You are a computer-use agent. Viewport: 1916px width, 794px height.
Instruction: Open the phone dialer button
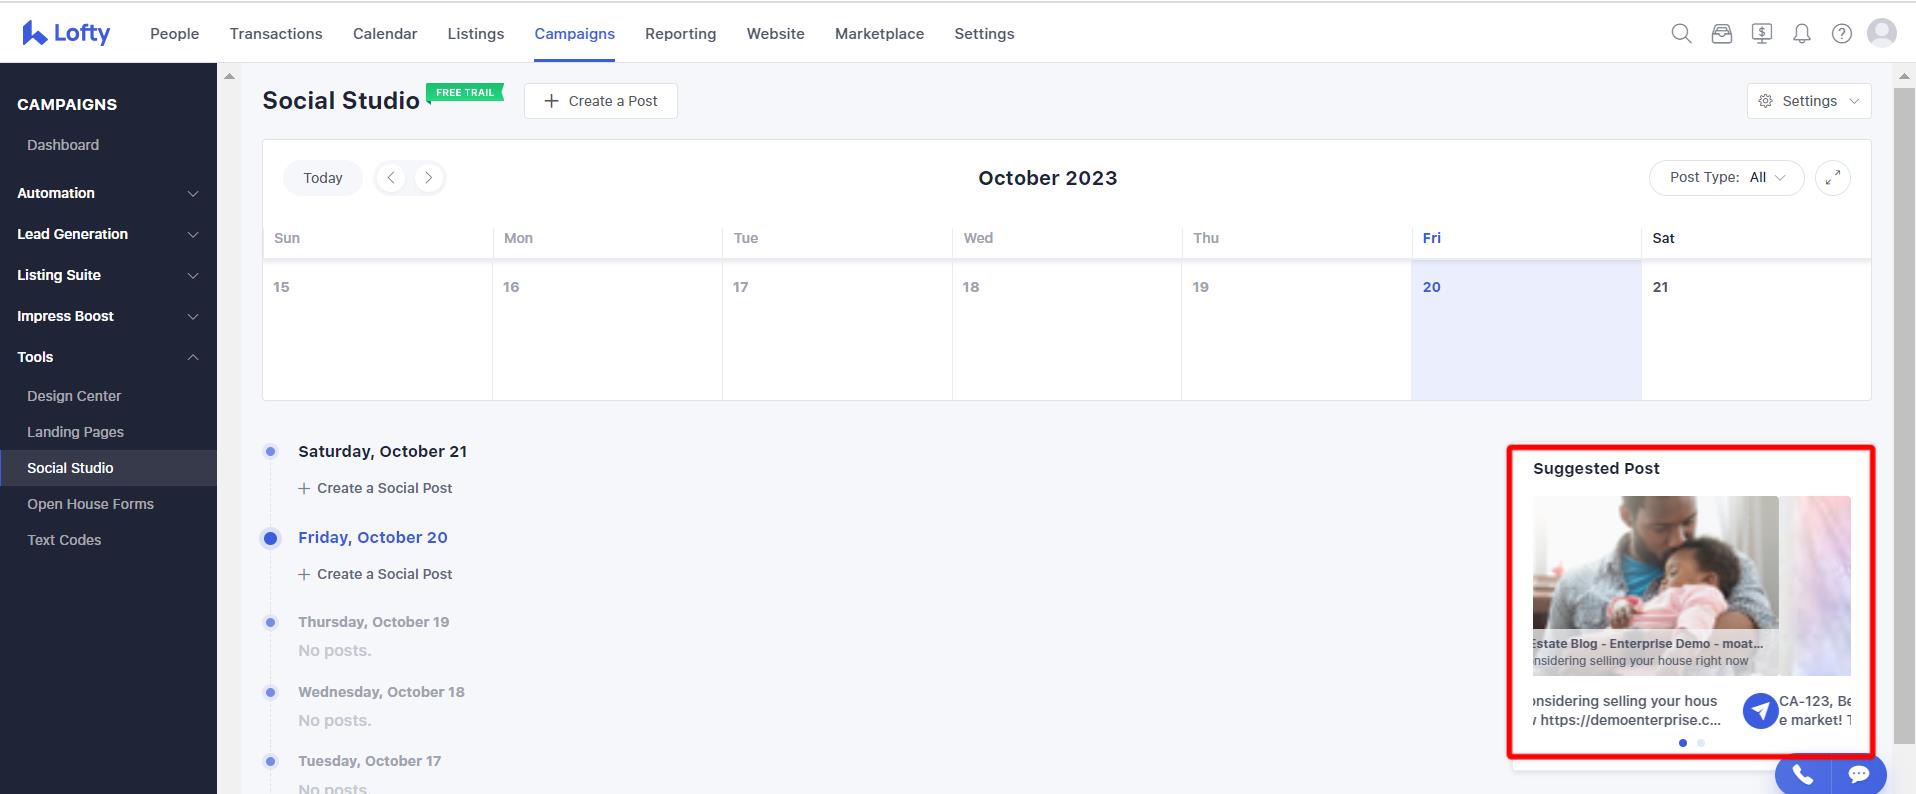[1802, 774]
